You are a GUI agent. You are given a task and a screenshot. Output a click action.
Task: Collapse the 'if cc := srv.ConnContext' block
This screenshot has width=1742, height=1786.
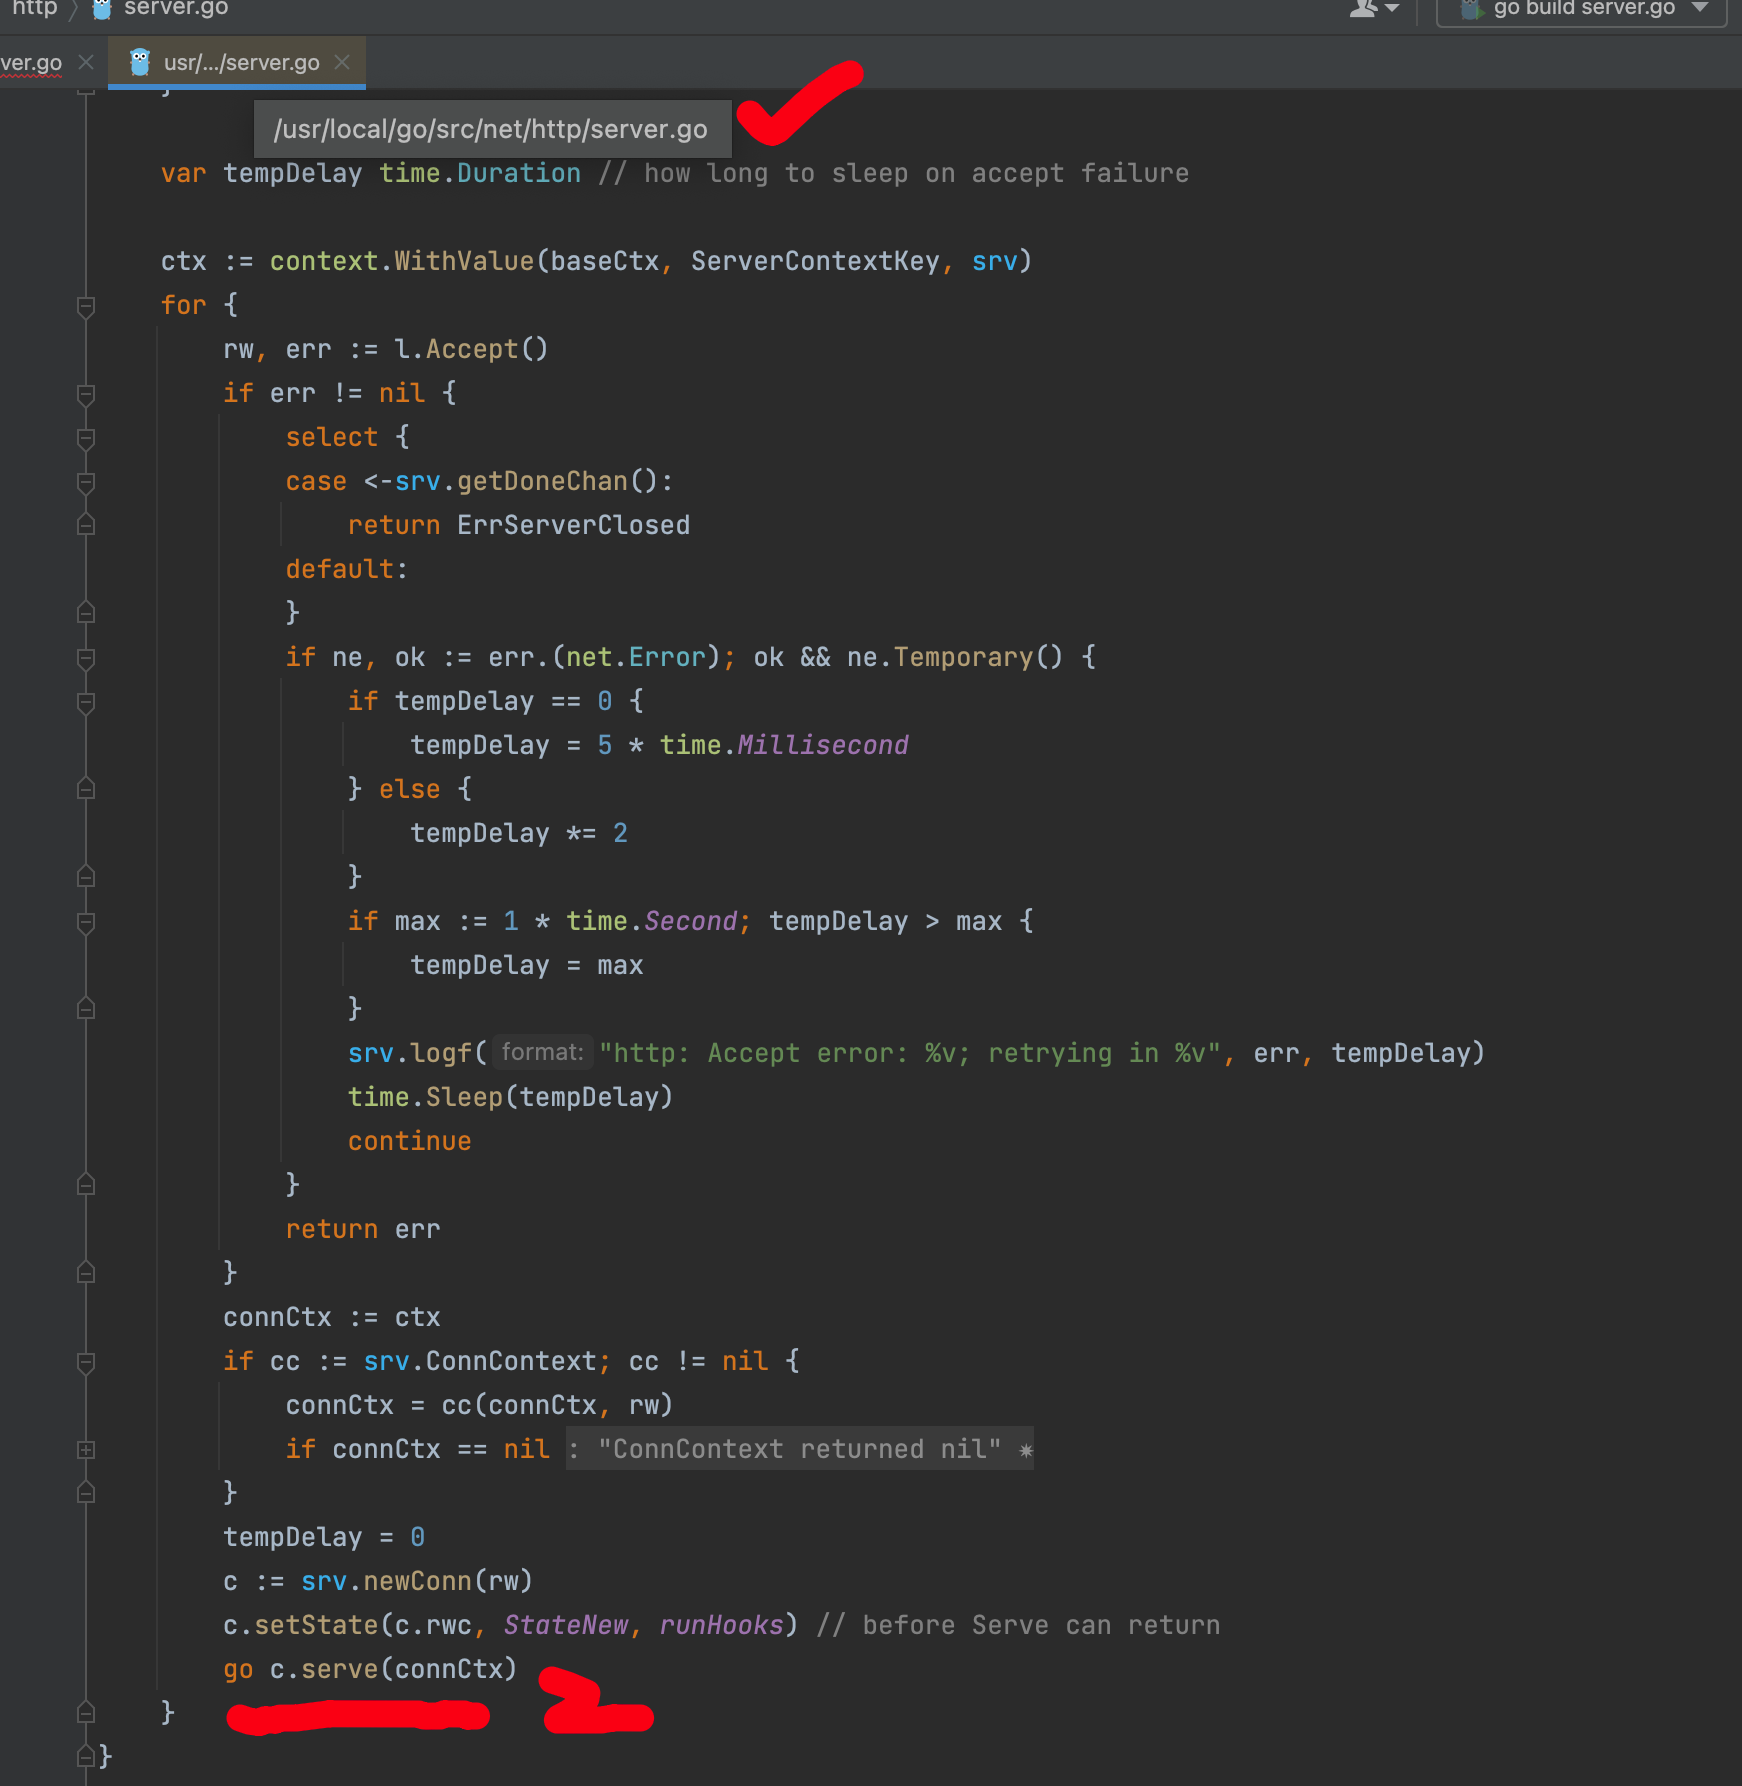click(x=86, y=1362)
